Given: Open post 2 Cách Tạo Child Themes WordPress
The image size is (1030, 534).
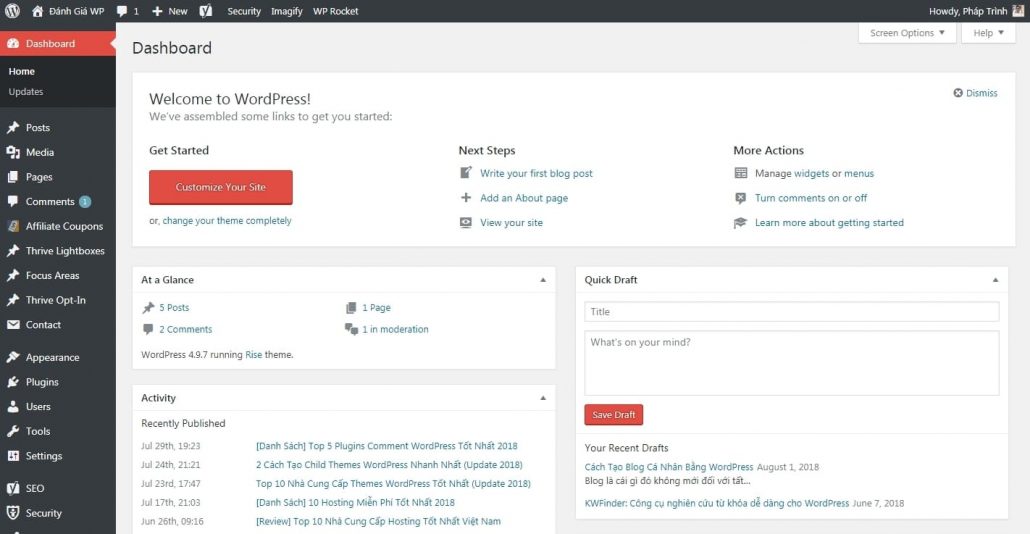Looking at the screenshot, I should [389, 464].
